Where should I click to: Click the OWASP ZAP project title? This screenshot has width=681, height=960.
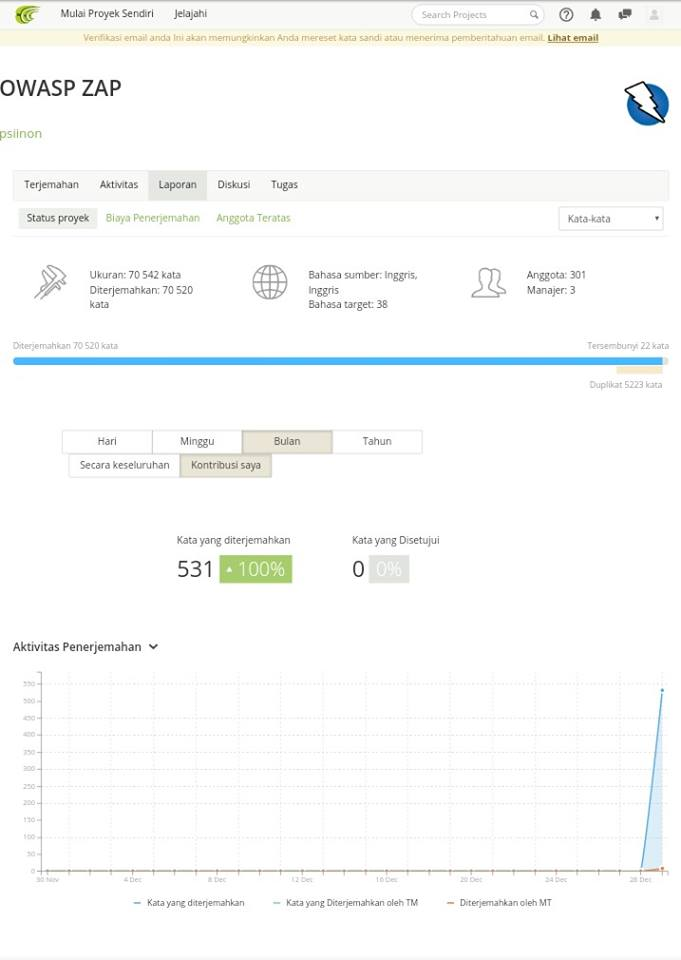pyautogui.click(x=61, y=88)
